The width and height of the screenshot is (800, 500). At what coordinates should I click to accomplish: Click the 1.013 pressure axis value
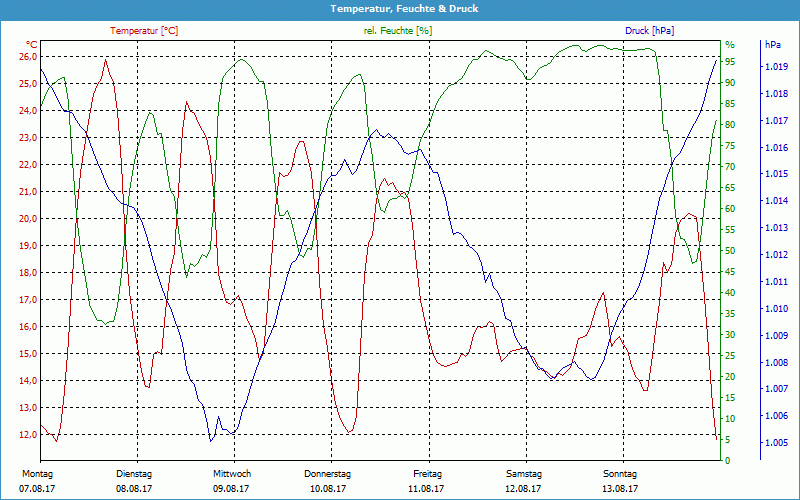click(776, 228)
